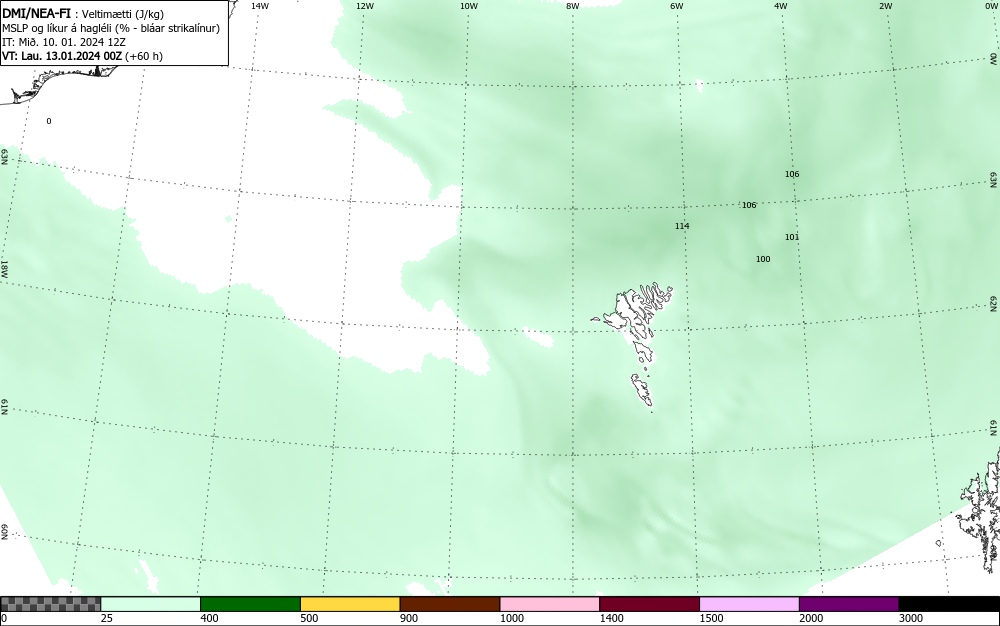Click the legend value 400
Image resolution: width=1000 pixels, height=626 pixels.
pos(209,618)
